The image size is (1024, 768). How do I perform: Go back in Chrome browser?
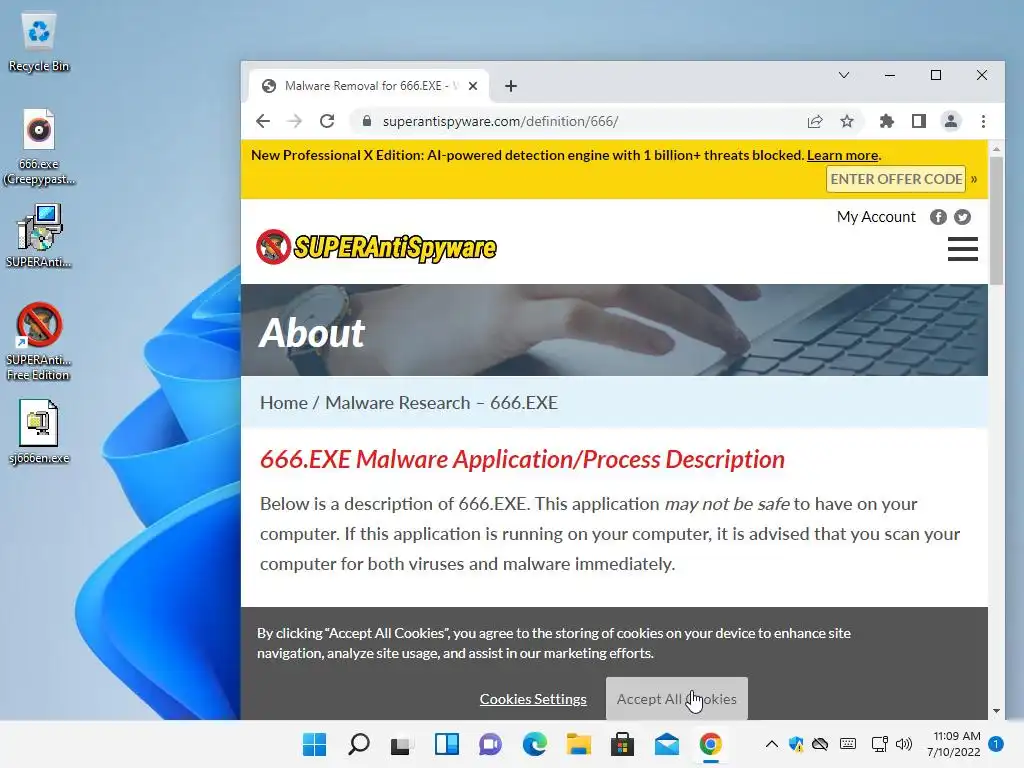(263, 121)
